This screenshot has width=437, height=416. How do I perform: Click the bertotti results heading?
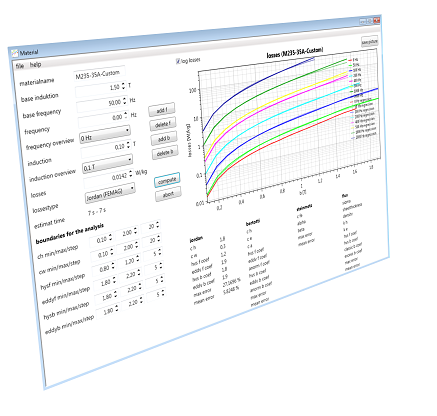point(253,222)
